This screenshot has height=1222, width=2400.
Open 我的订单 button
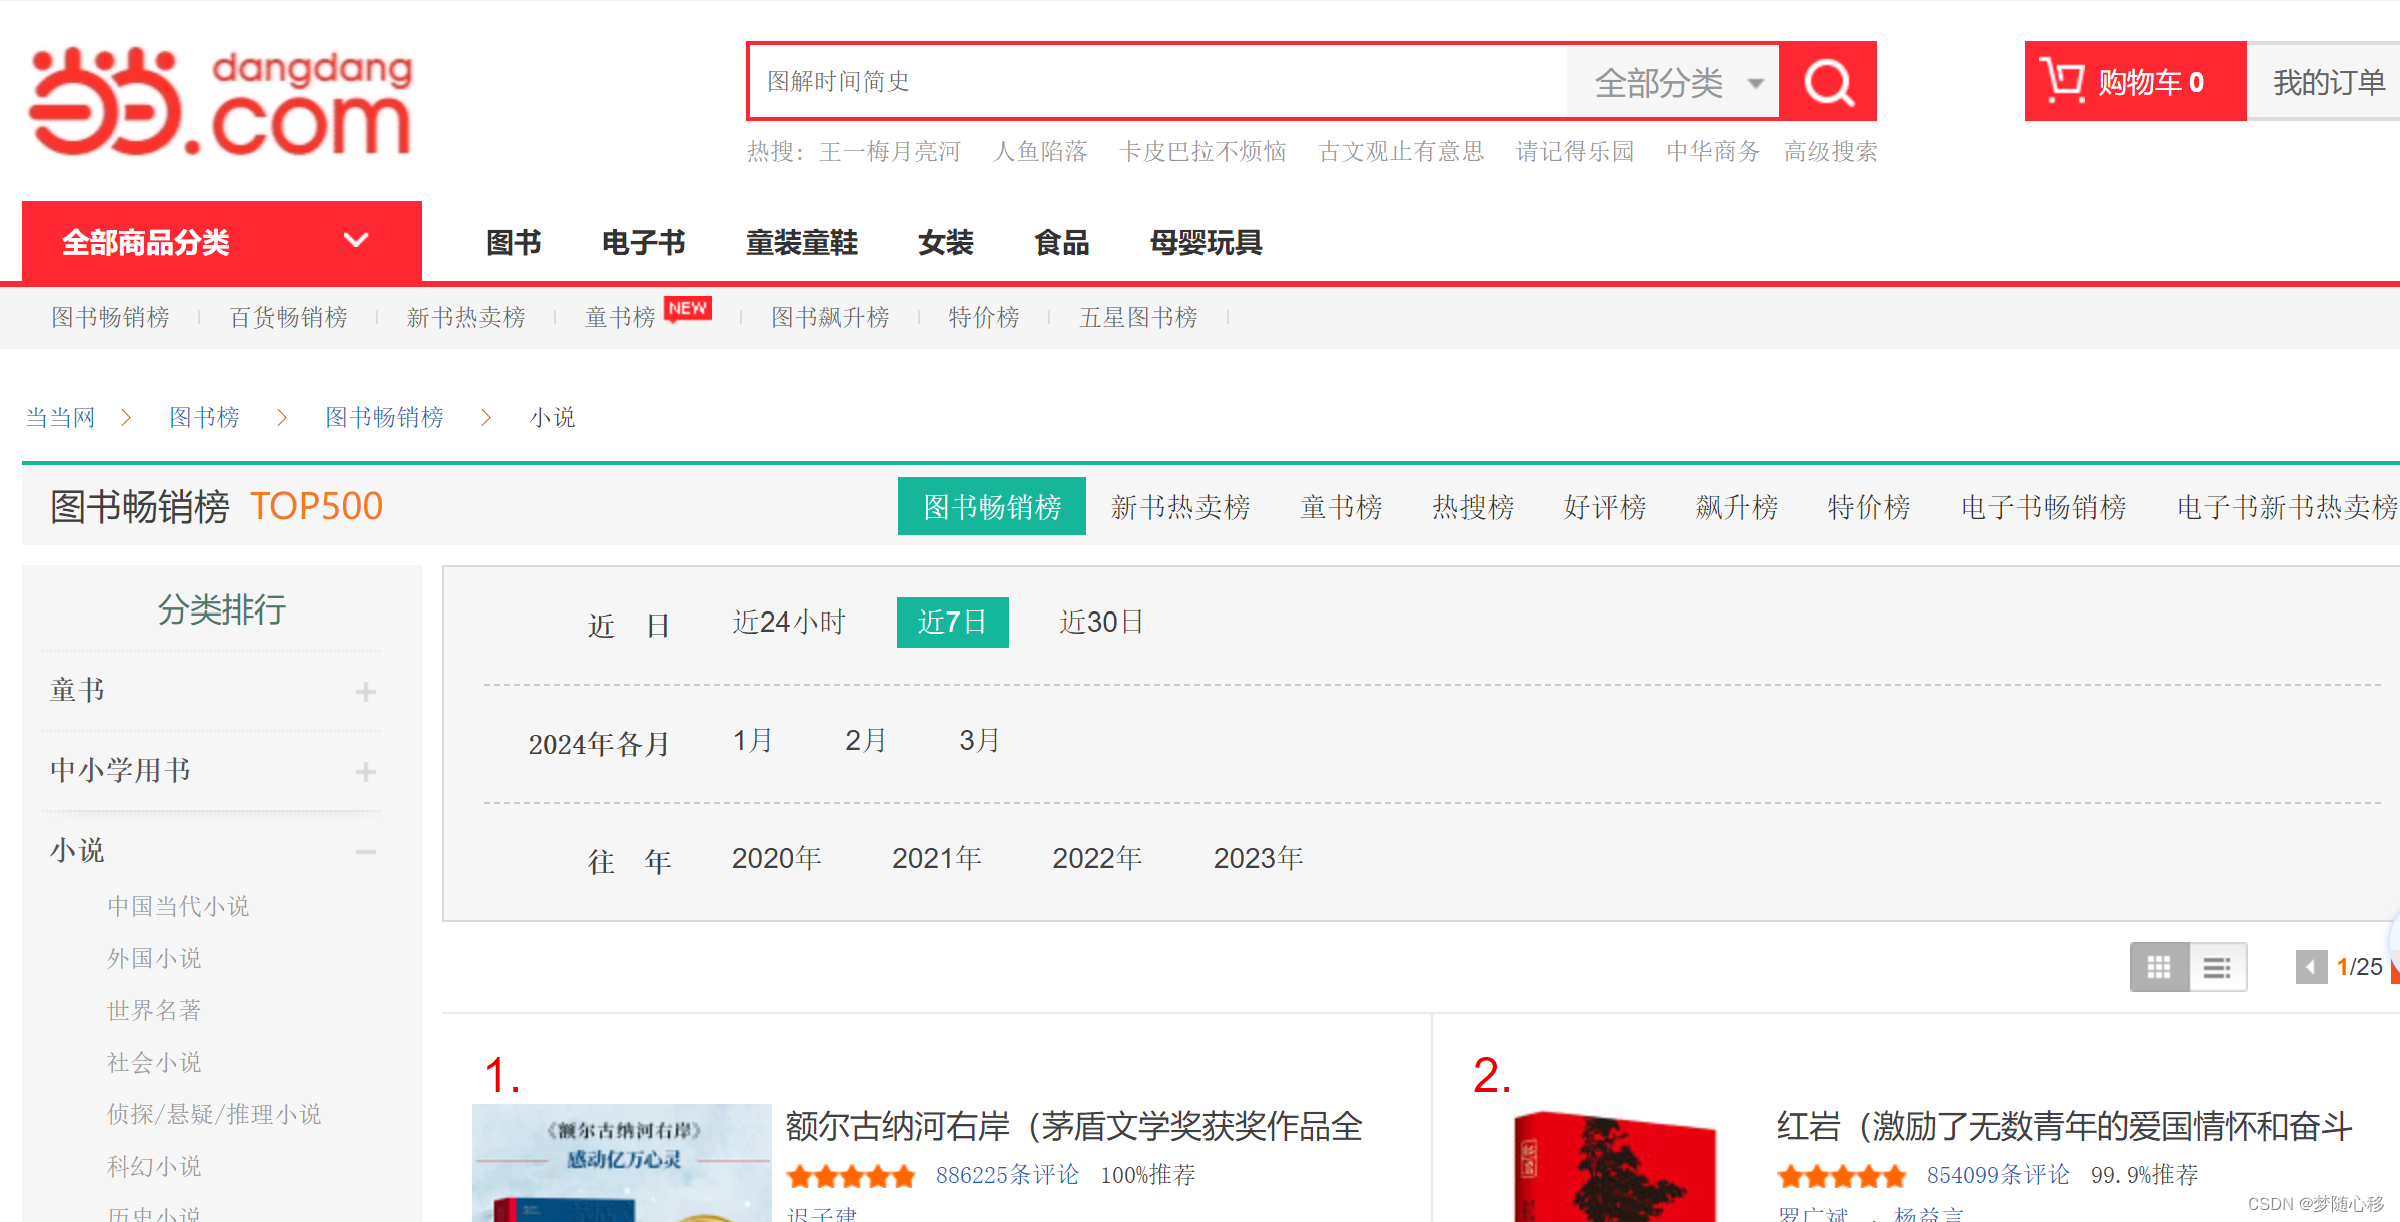coord(2328,82)
